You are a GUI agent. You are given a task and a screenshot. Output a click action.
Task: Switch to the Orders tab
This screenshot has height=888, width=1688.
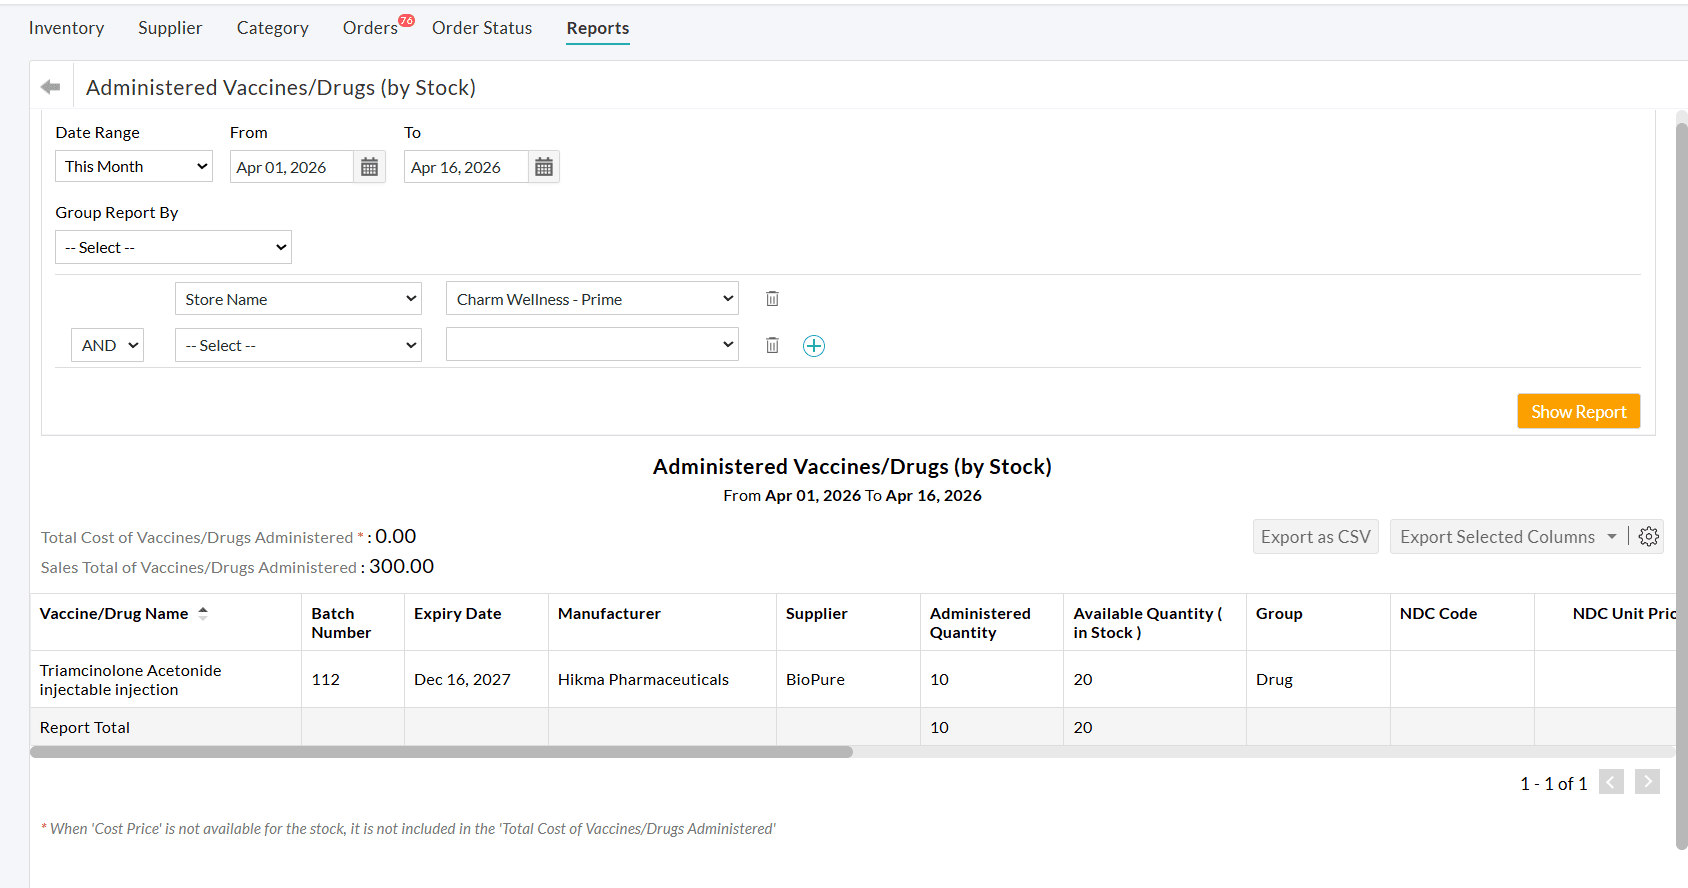(x=370, y=28)
